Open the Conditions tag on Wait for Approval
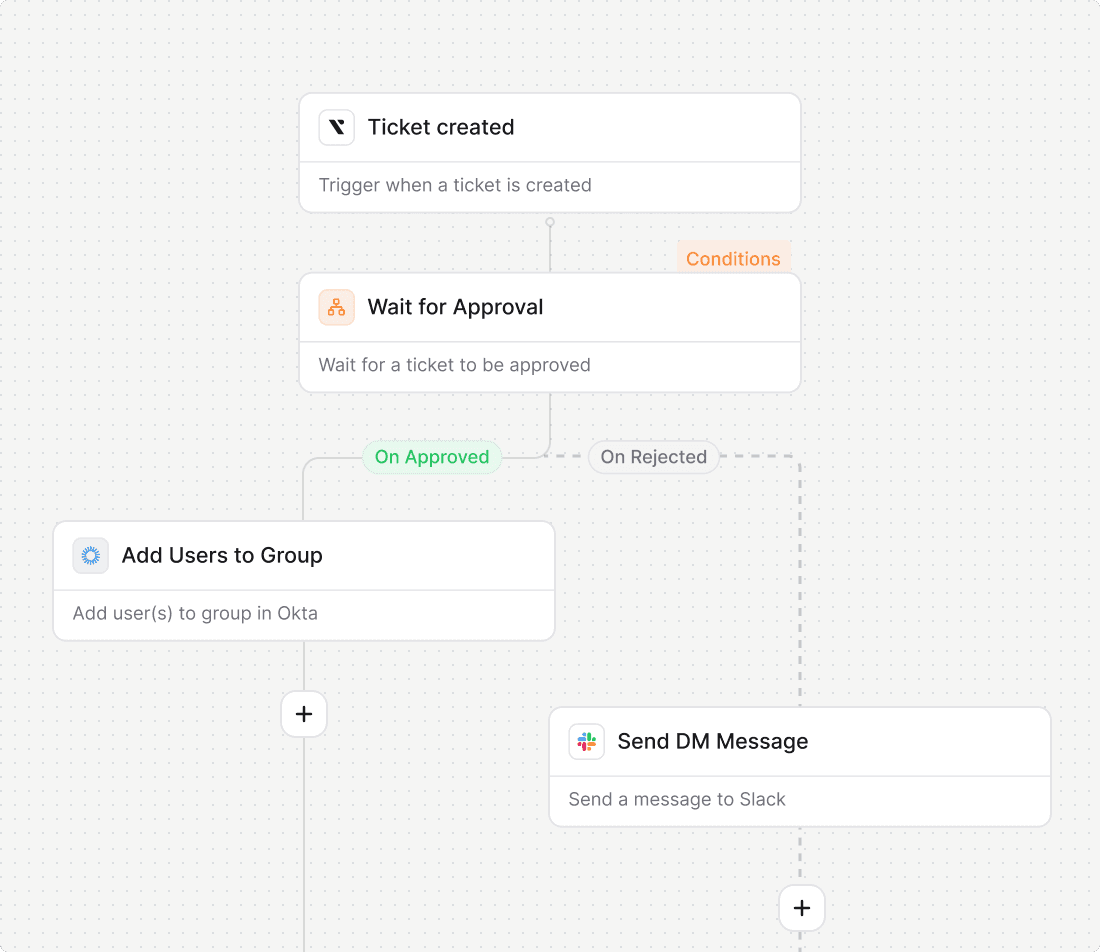Image resolution: width=1100 pixels, height=952 pixels. point(733,259)
